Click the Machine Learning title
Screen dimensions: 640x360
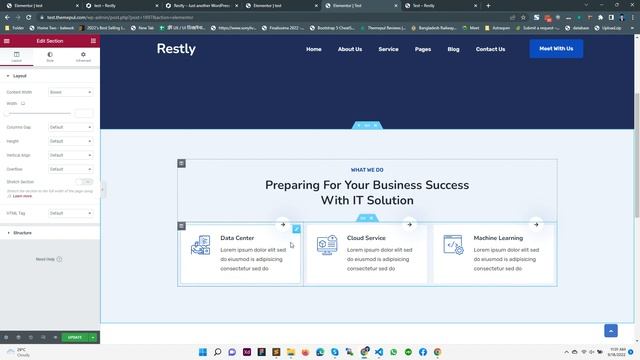(x=498, y=238)
